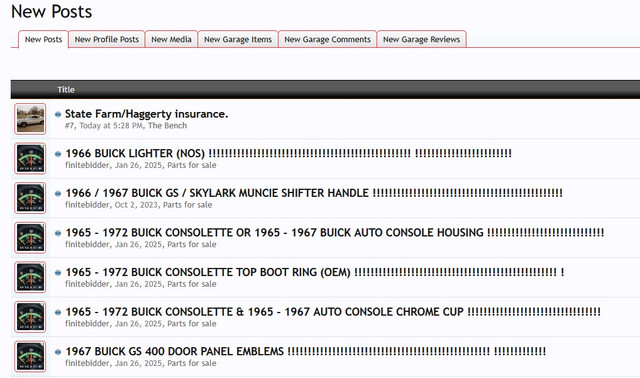The height and width of the screenshot is (378, 640).
Task: Click the Oct 2, 2023 date text
Action: tap(136, 205)
